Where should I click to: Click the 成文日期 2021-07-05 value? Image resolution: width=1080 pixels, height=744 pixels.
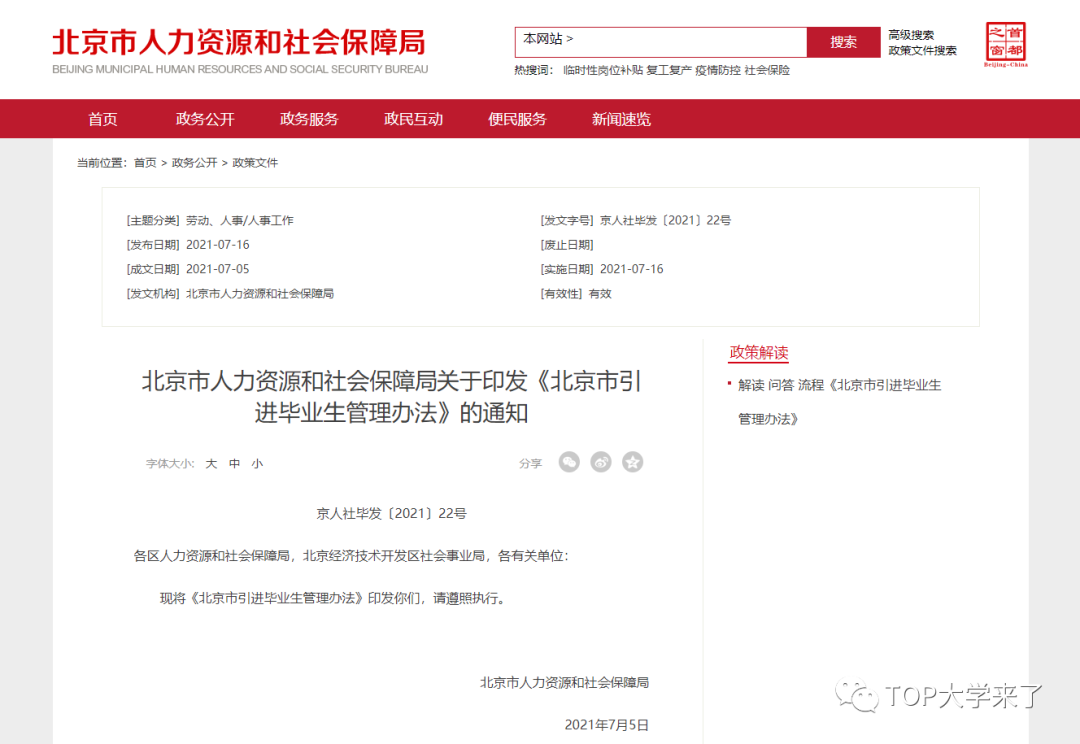point(218,269)
